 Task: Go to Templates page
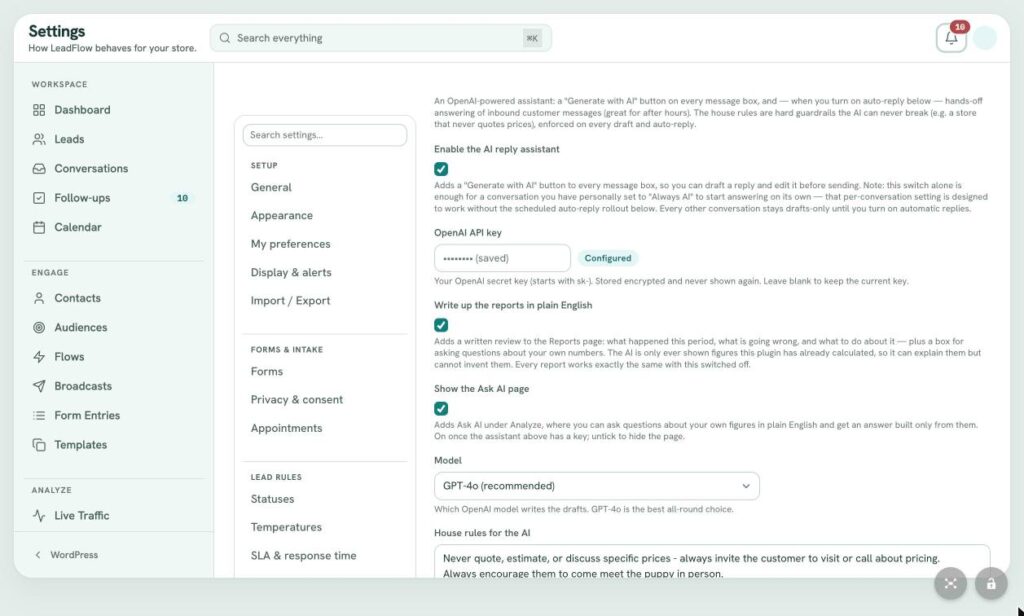point(80,445)
